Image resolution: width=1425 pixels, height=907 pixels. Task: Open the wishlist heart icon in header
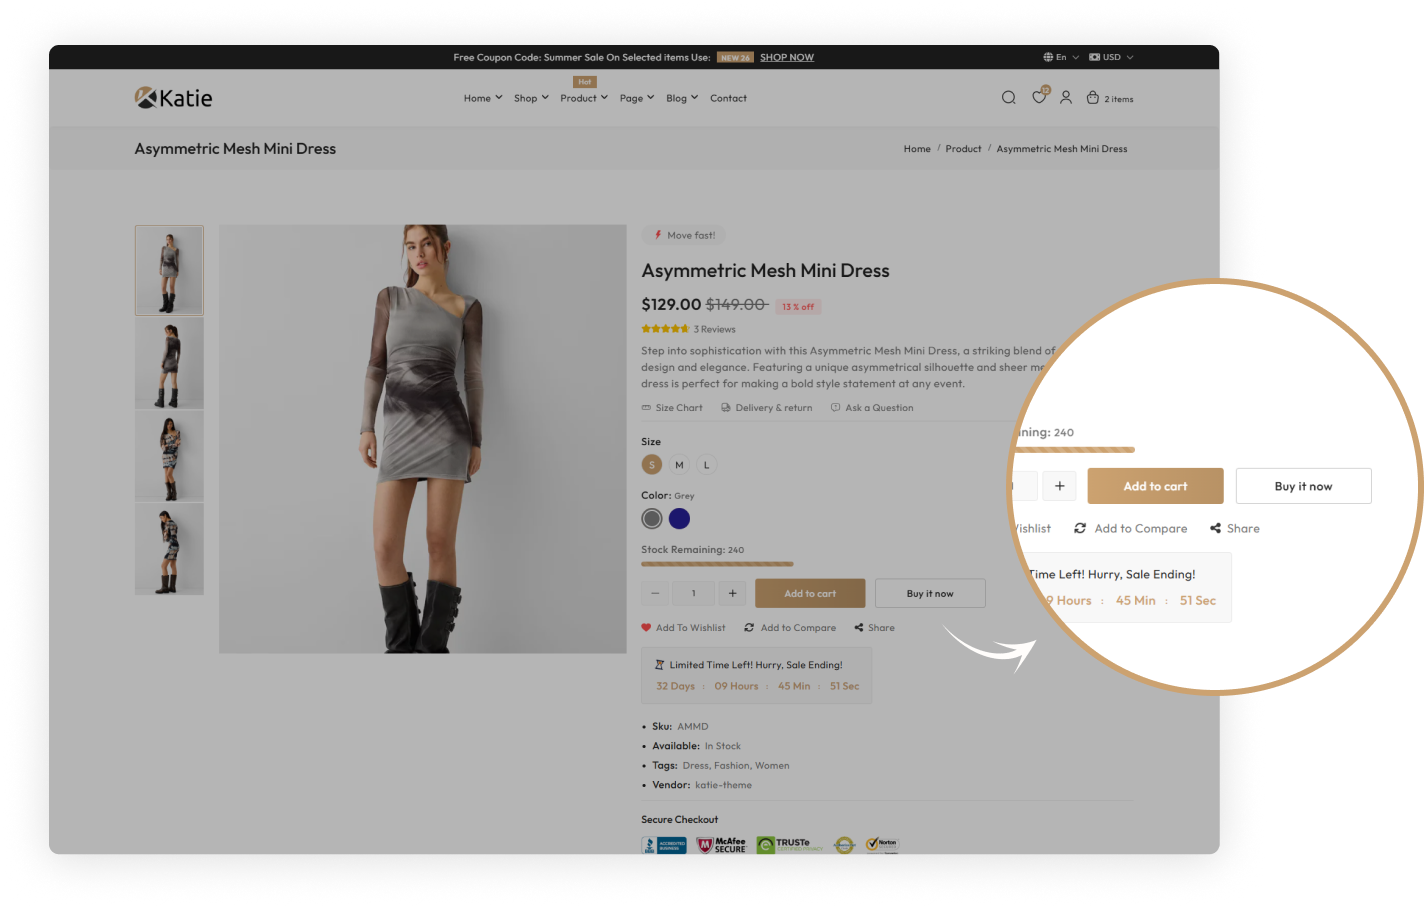[1039, 98]
